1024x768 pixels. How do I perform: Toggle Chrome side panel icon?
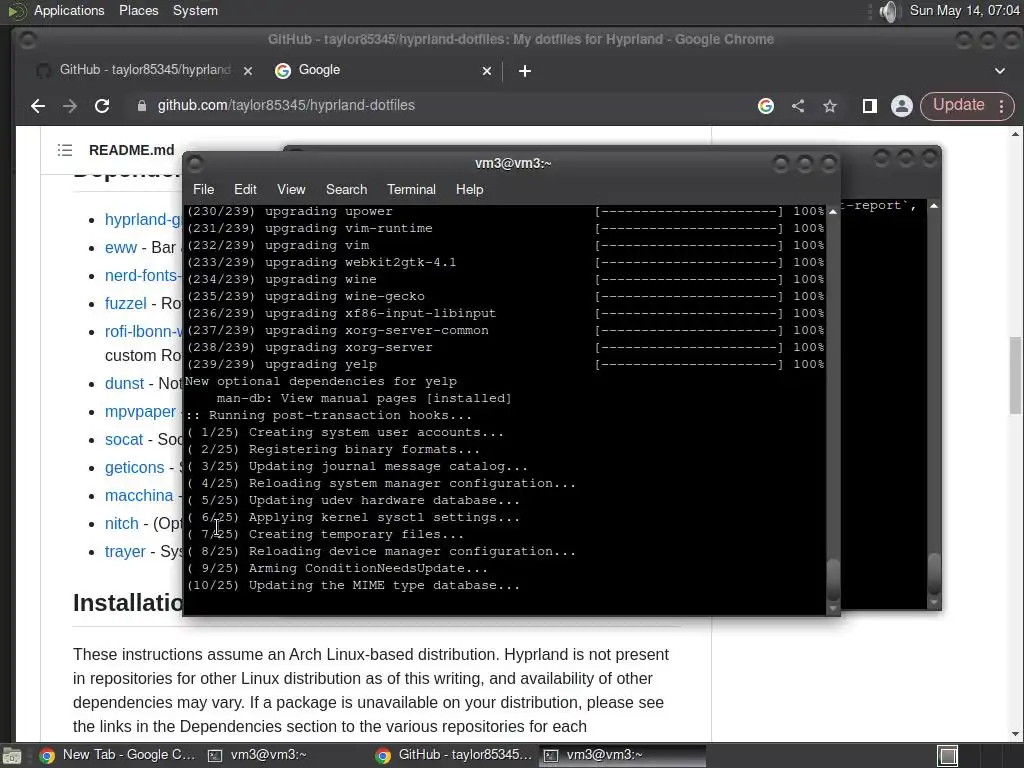869,106
